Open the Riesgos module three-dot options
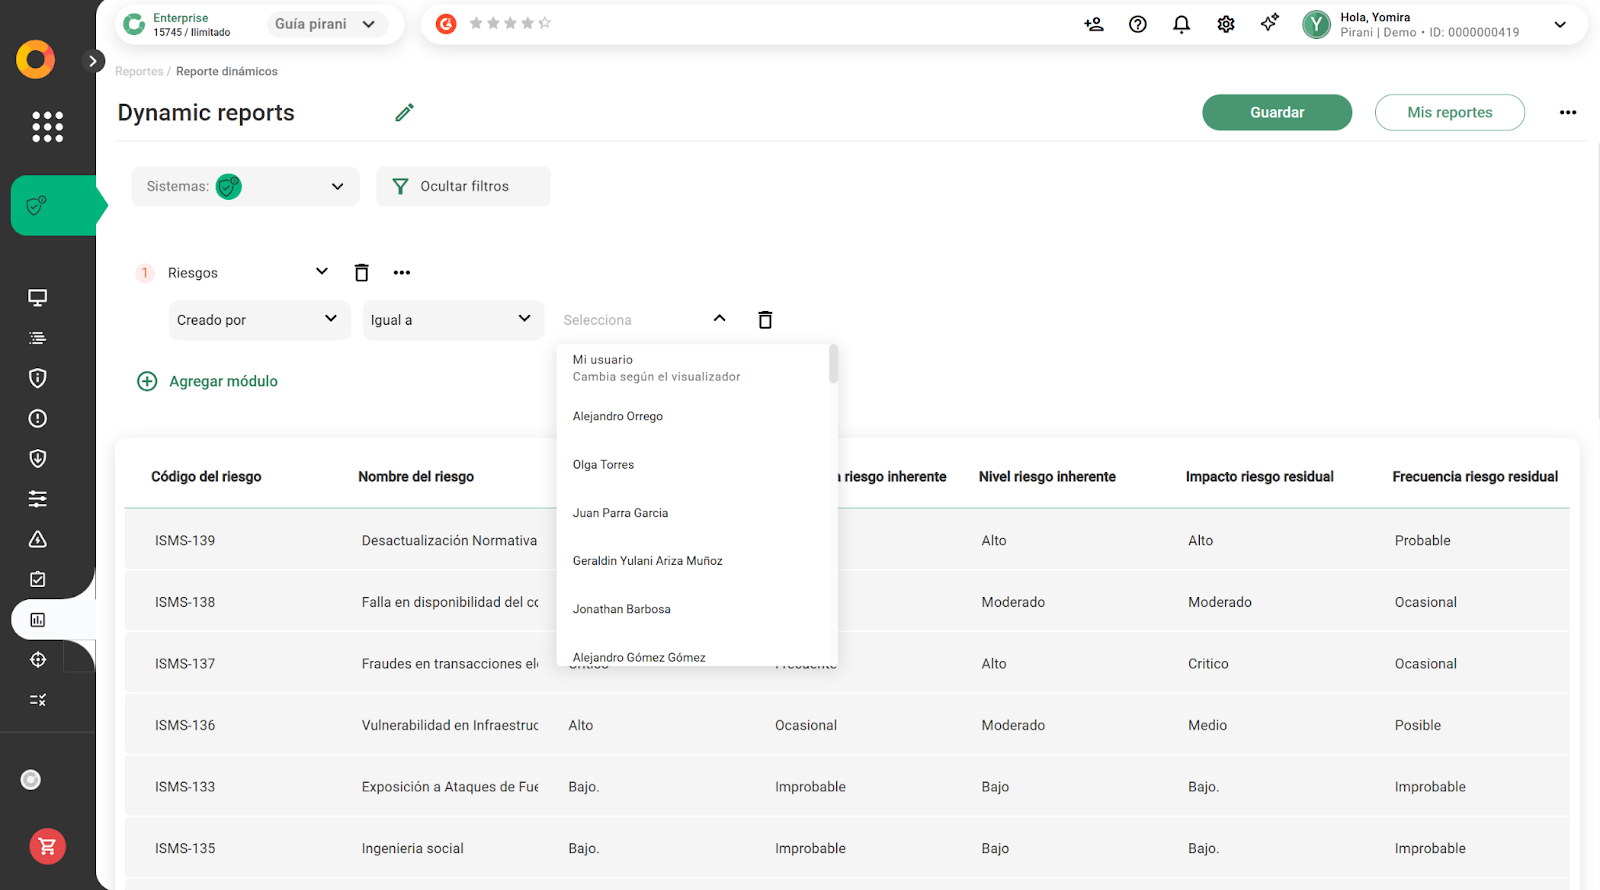The height and width of the screenshot is (890, 1600). [402, 273]
